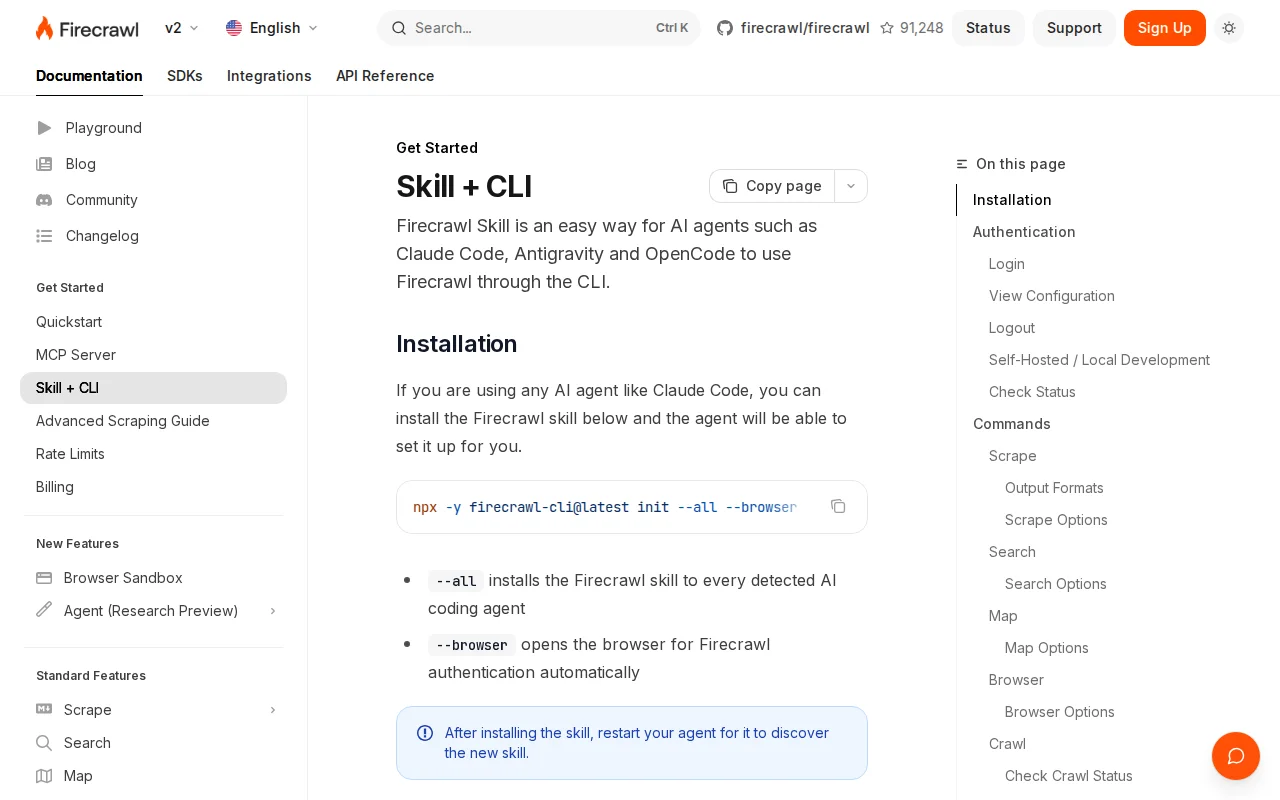1280x800 pixels.
Task: Click the Installation heading
Action: (x=456, y=344)
